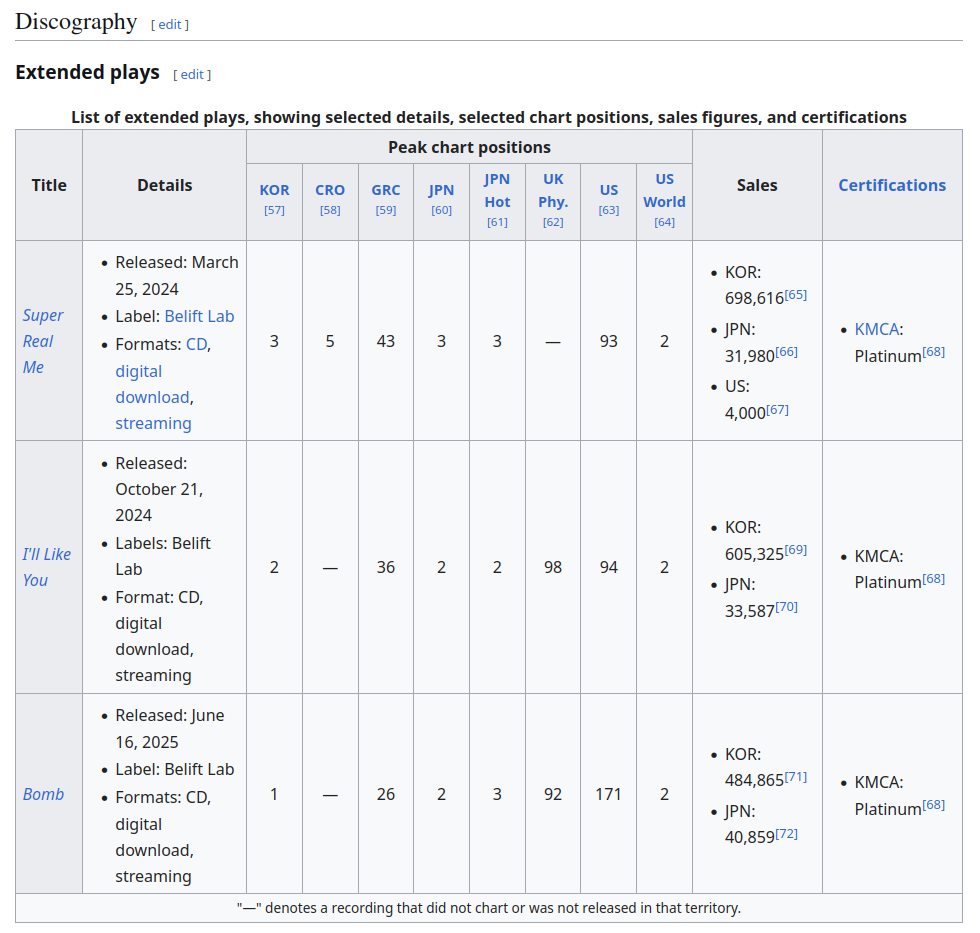Click the Details column header
Image resolution: width=980 pixels, height=933 pixels.
(x=164, y=185)
